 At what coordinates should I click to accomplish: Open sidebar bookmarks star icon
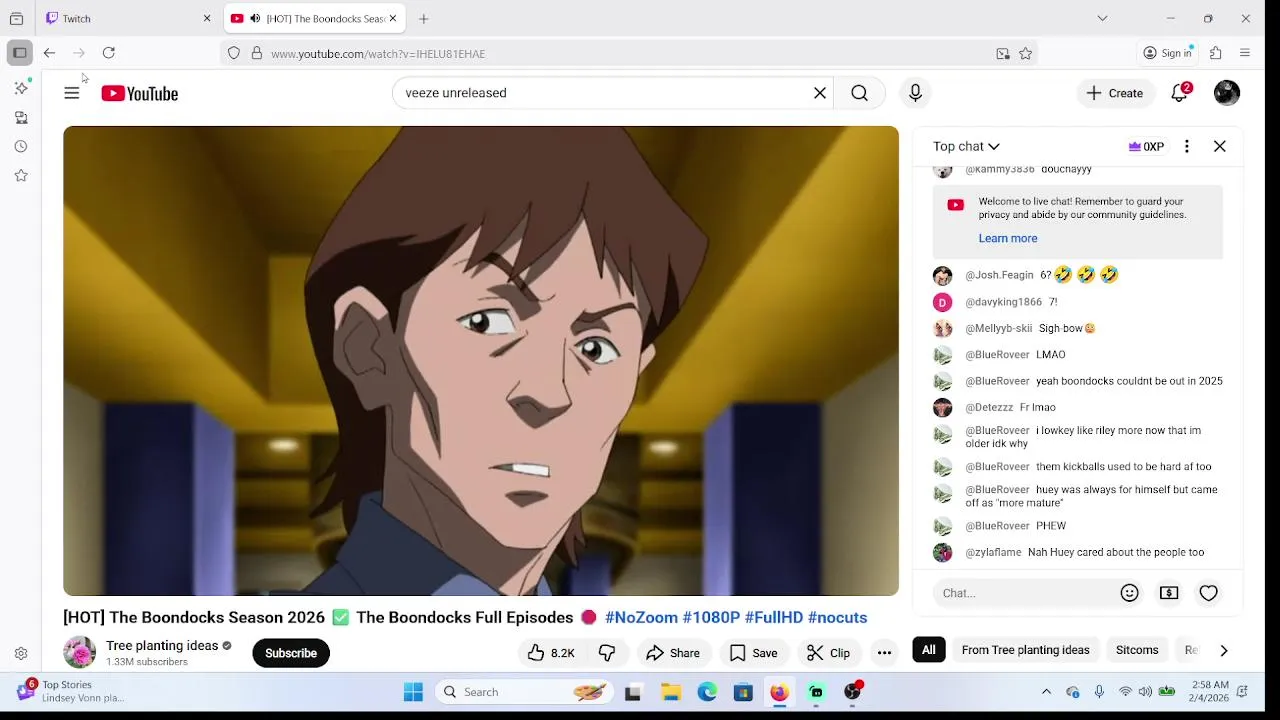pyautogui.click(x=20, y=175)
